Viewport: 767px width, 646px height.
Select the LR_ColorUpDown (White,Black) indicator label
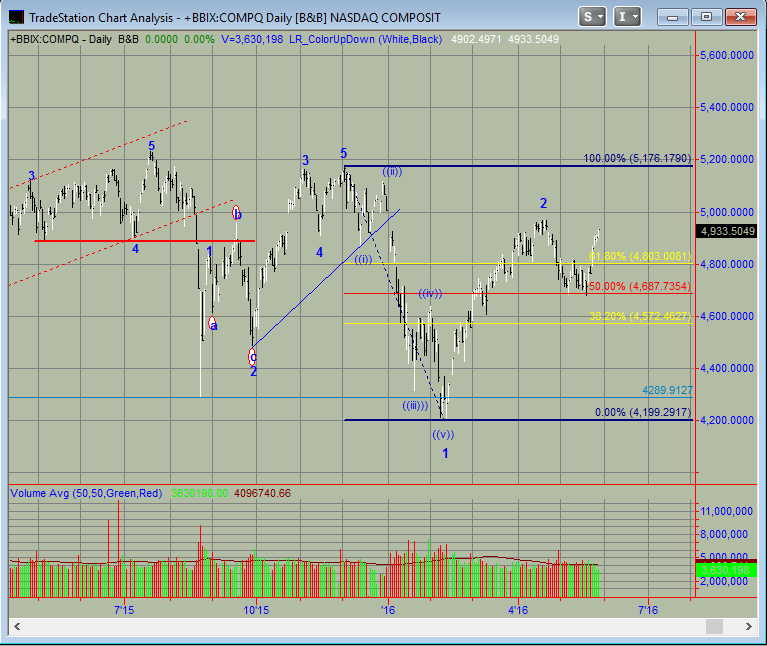[x=365, y=40]
